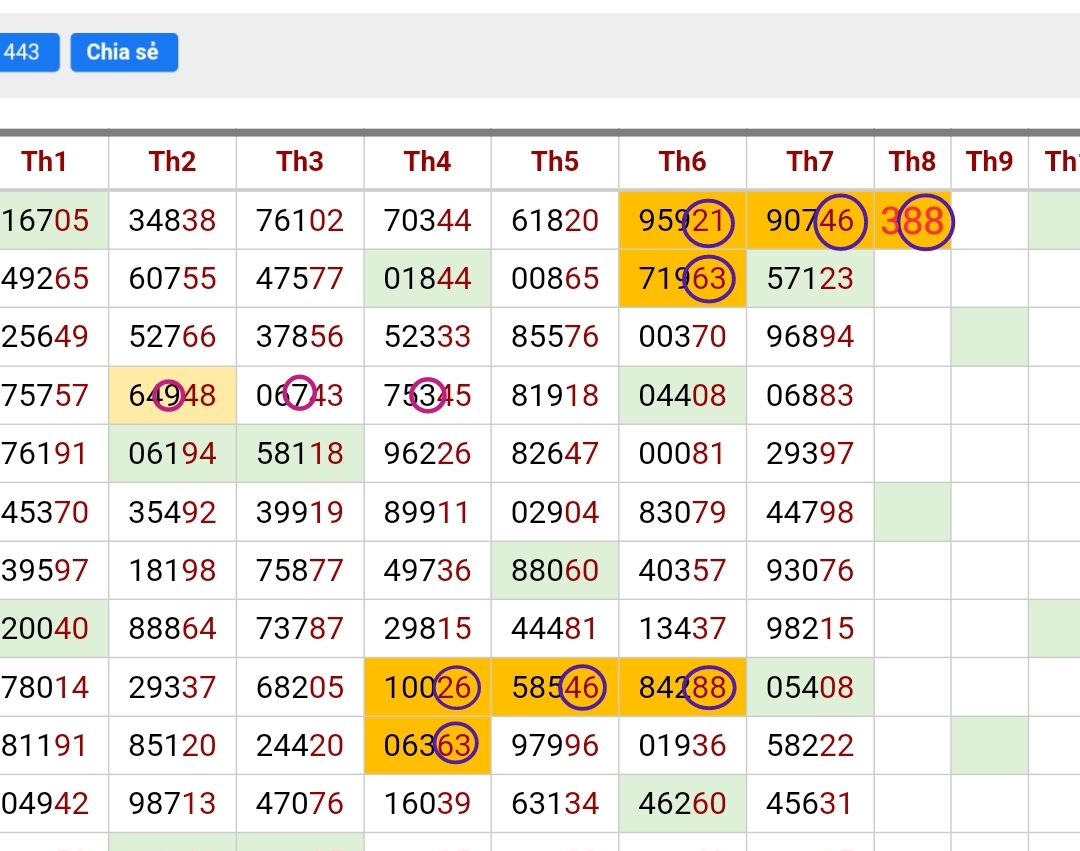
Task: Click the orange cell 06363
Action: pos(427,745)
